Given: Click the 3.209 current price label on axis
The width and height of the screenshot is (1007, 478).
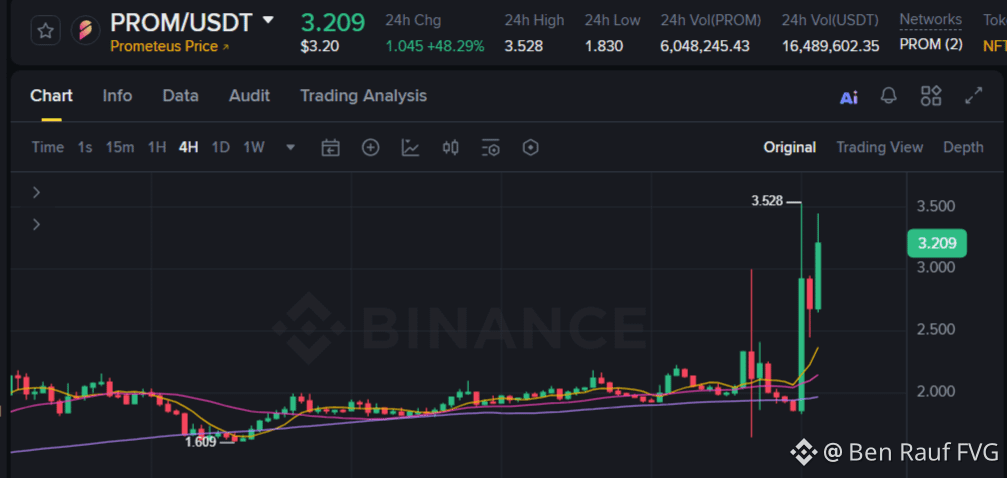Looking at the screenshot, I should point(937,243).
